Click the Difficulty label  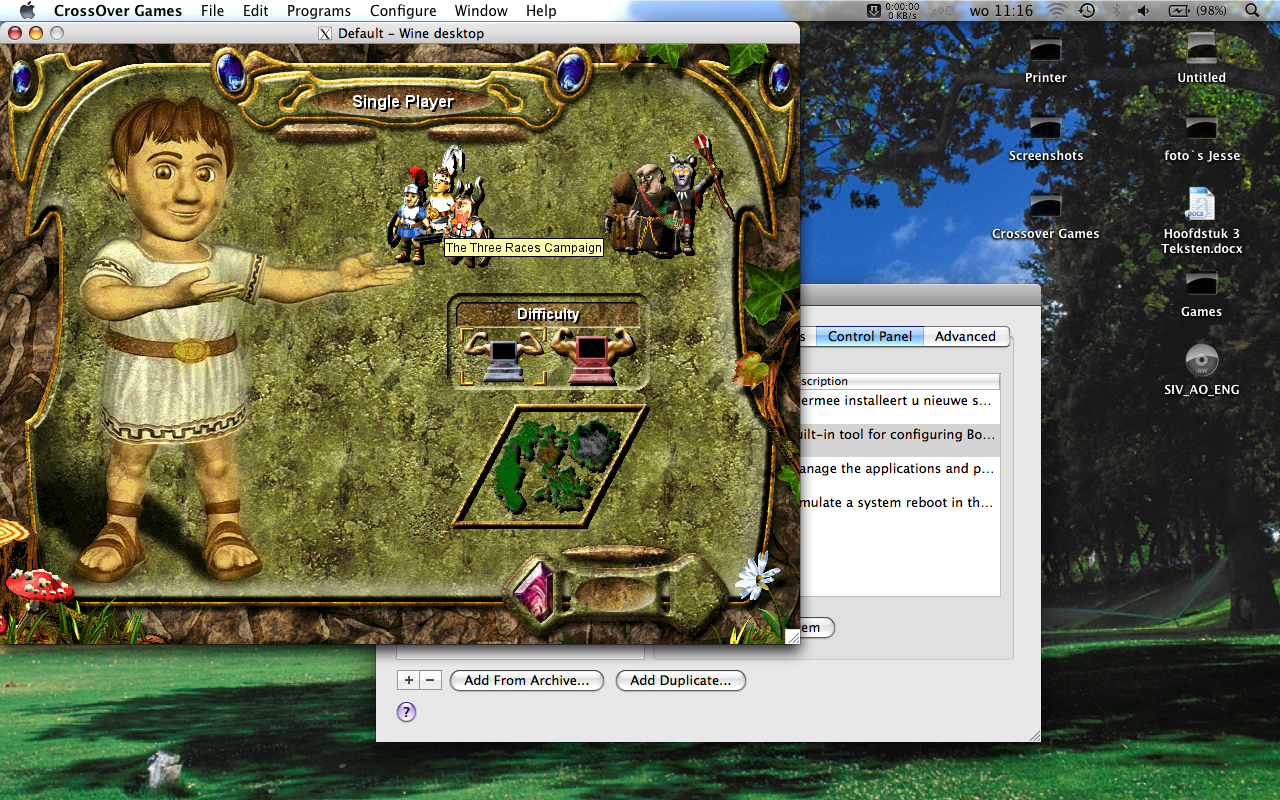(x=548, y=314)
